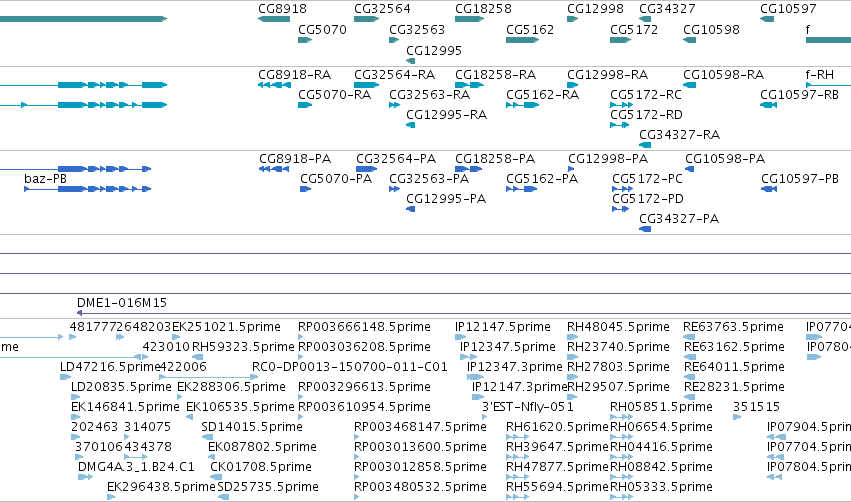Open the CG5070-RA transcript label
The image size is (851, 502).
point(334,94)
